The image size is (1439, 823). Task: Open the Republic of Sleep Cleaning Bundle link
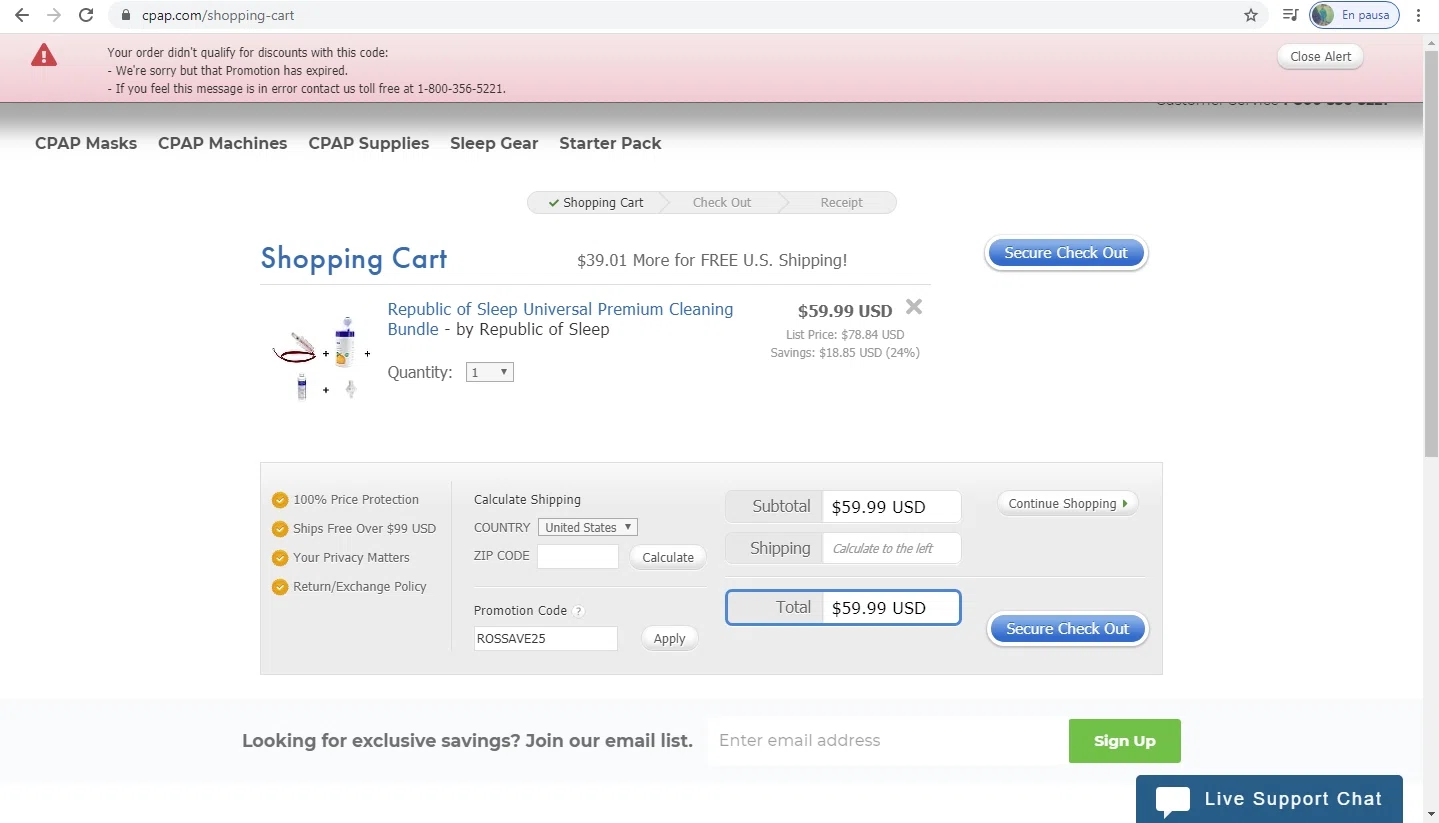[560, 319]
